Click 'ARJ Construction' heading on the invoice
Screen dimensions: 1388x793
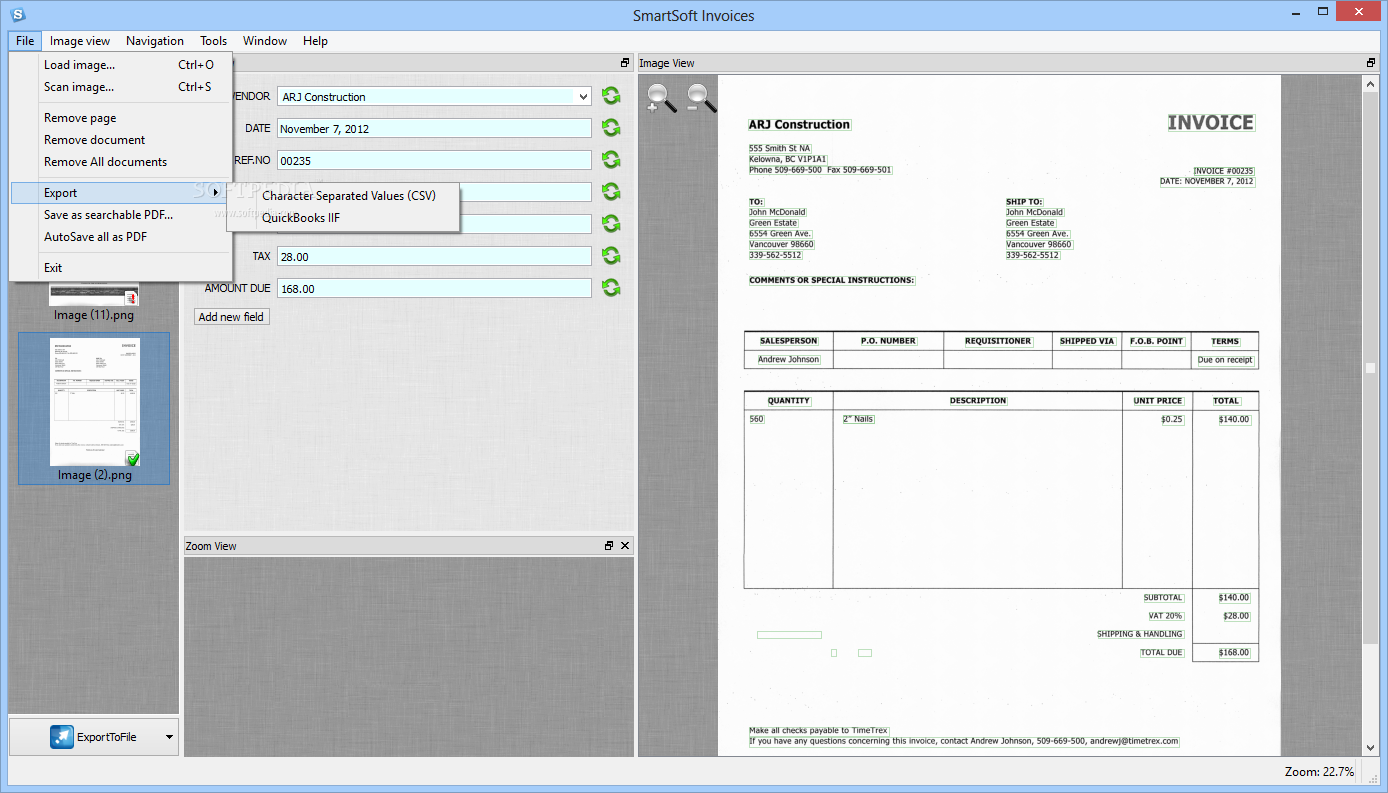[799, 125]
